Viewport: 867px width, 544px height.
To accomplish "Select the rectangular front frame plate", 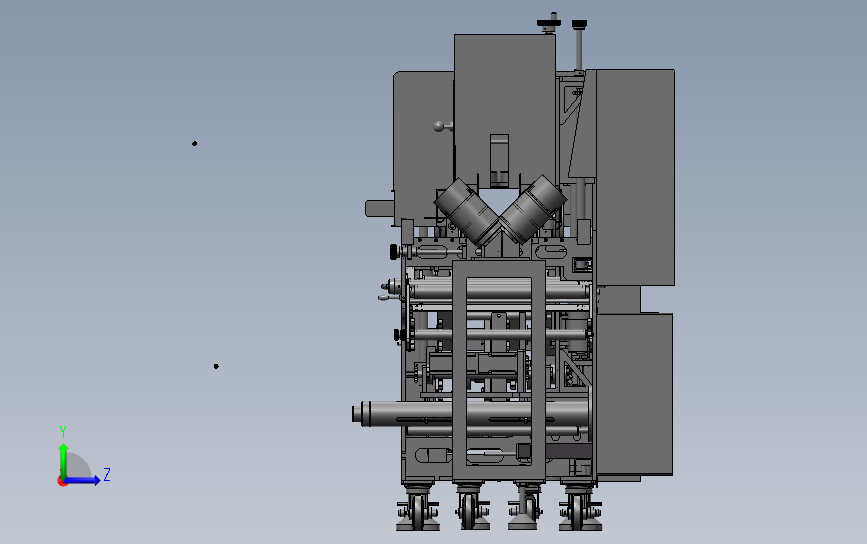I will 499,370.
